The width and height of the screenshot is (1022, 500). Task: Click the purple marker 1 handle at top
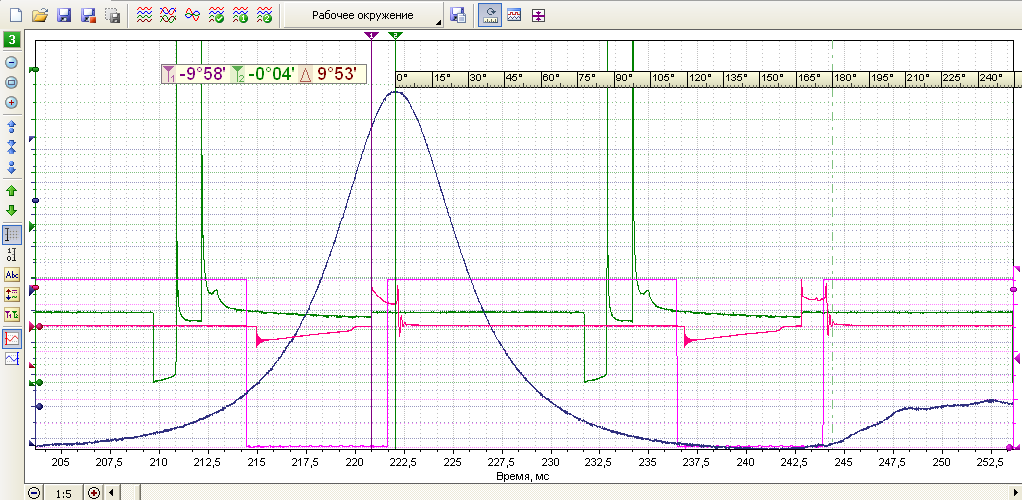pos(371,35)
